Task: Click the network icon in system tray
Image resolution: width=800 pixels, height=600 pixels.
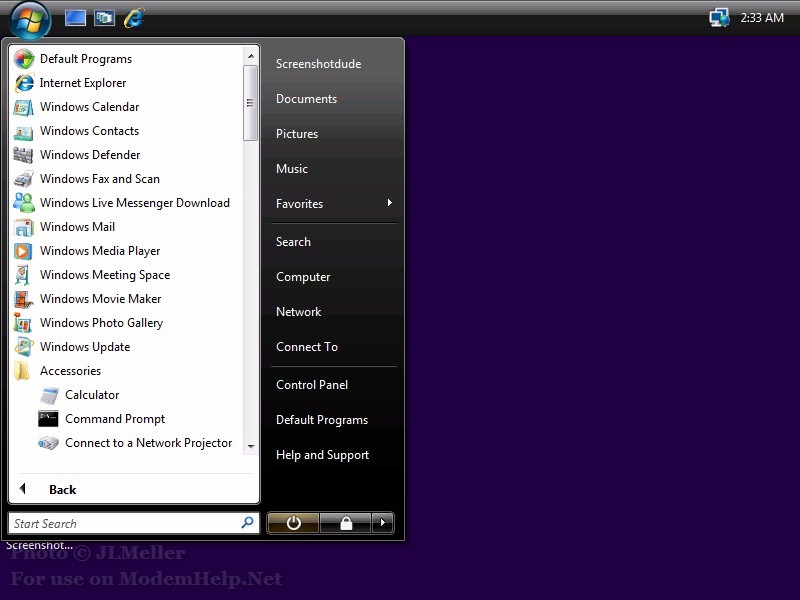Action: 719,18
